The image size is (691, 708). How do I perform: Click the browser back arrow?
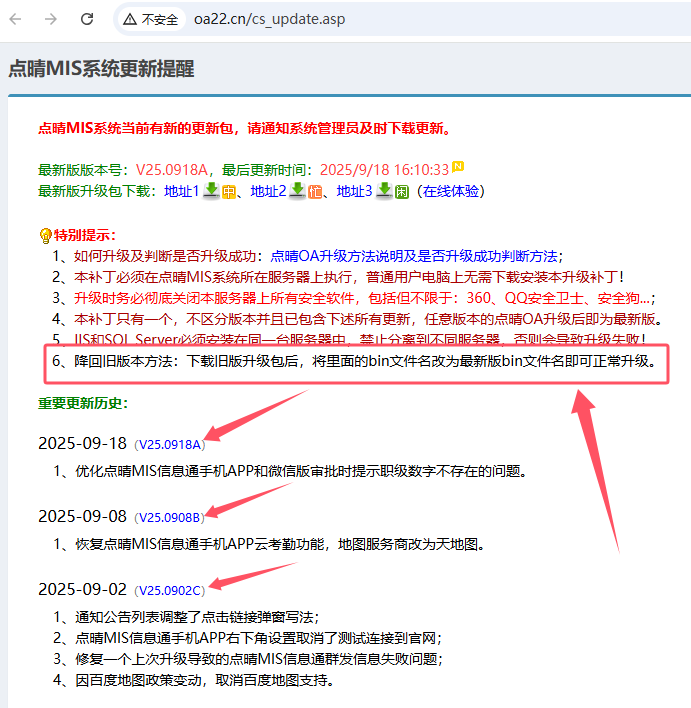coord(18,19)
